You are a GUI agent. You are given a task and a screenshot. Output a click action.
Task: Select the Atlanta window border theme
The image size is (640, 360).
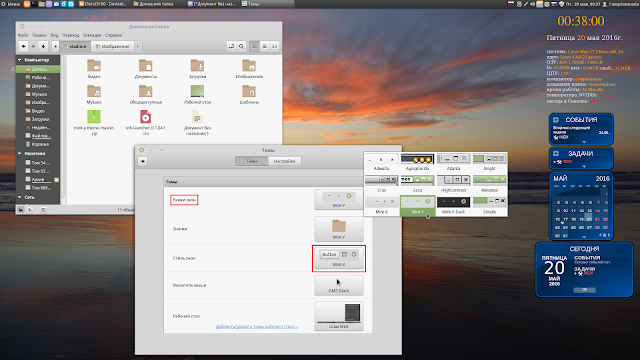coord(453,162)
